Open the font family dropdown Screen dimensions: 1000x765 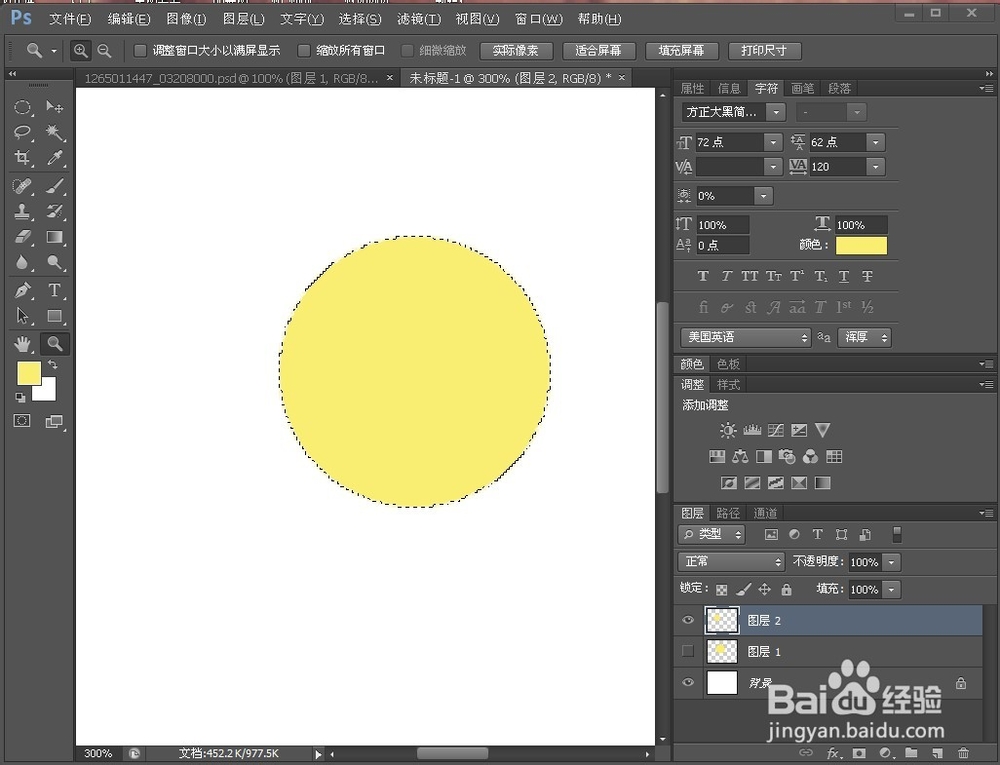coord(776,112)
